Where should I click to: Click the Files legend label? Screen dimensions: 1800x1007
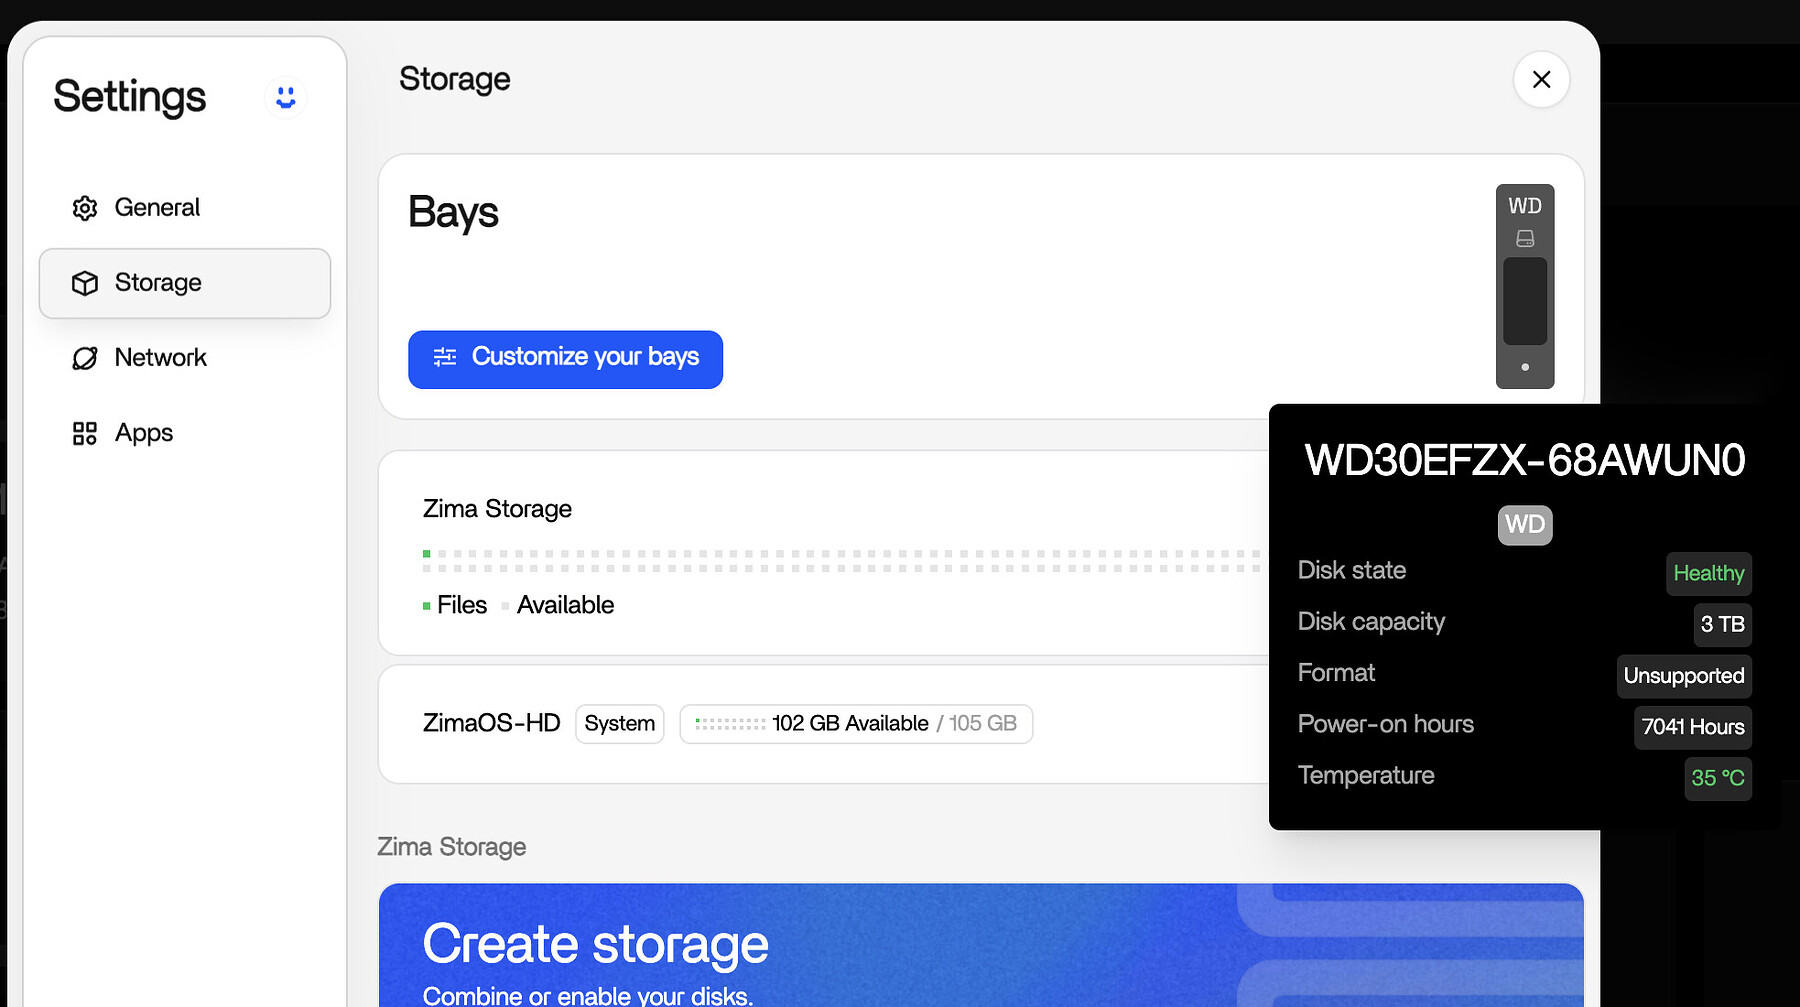coord(462,605)
